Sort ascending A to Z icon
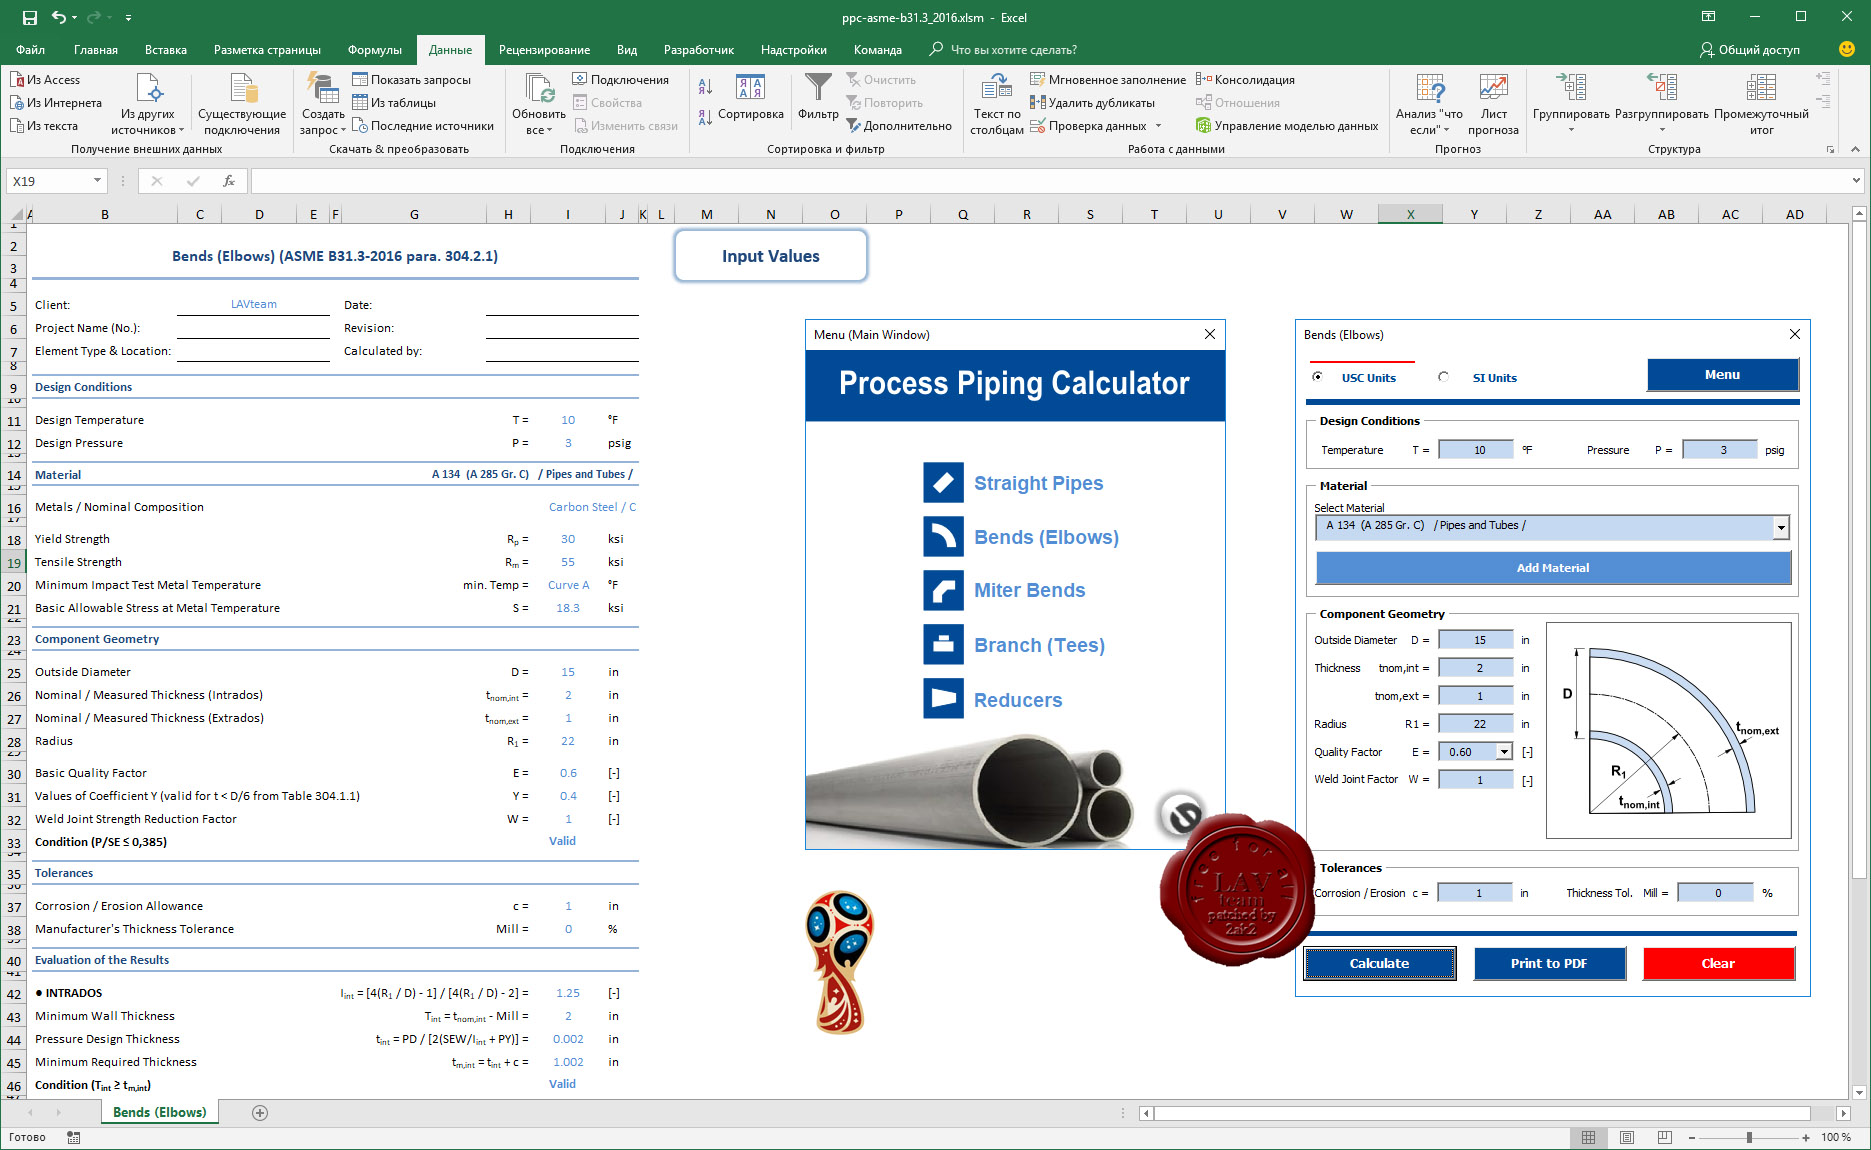 tap(705, 88)
